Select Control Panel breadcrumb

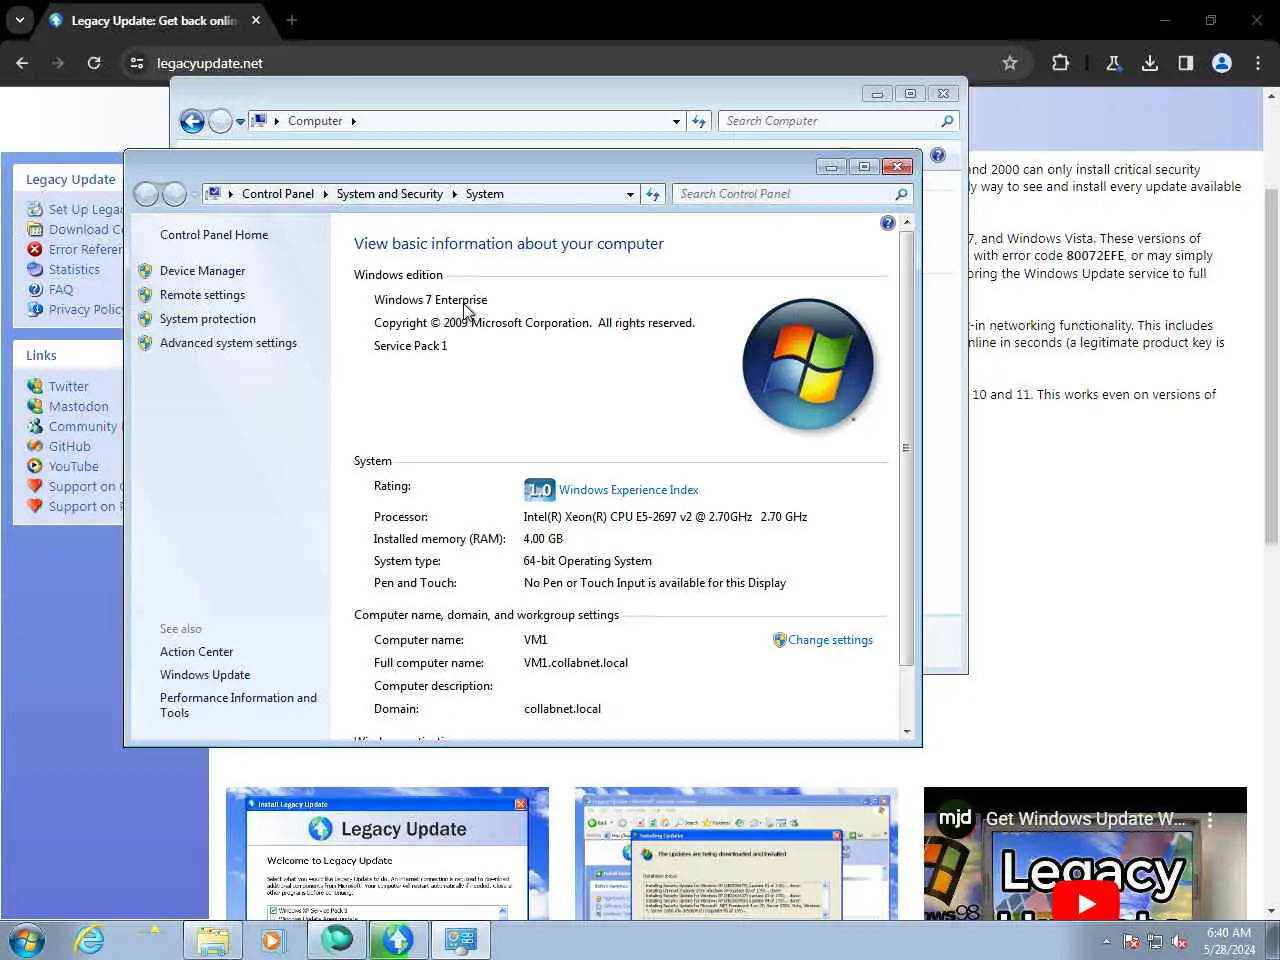(x=277, y=194)
